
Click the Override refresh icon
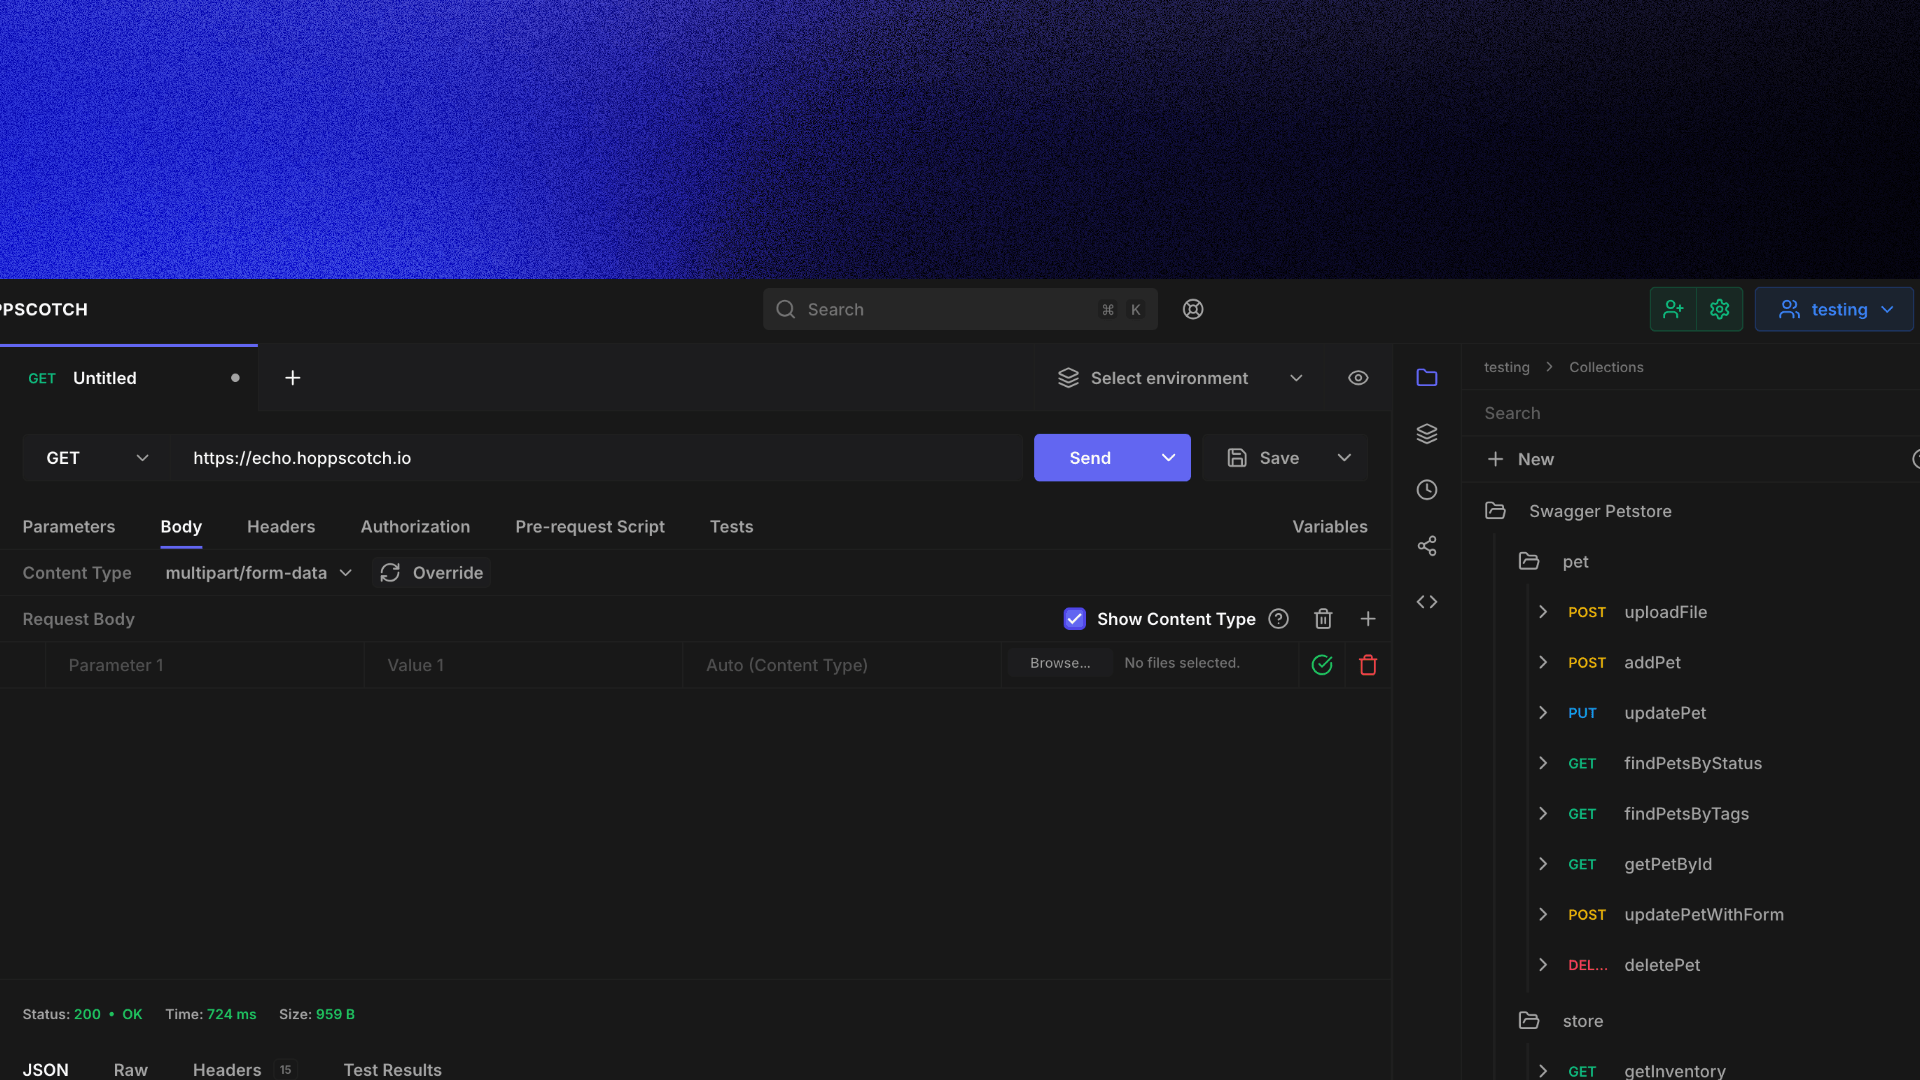tap(390, 572)
